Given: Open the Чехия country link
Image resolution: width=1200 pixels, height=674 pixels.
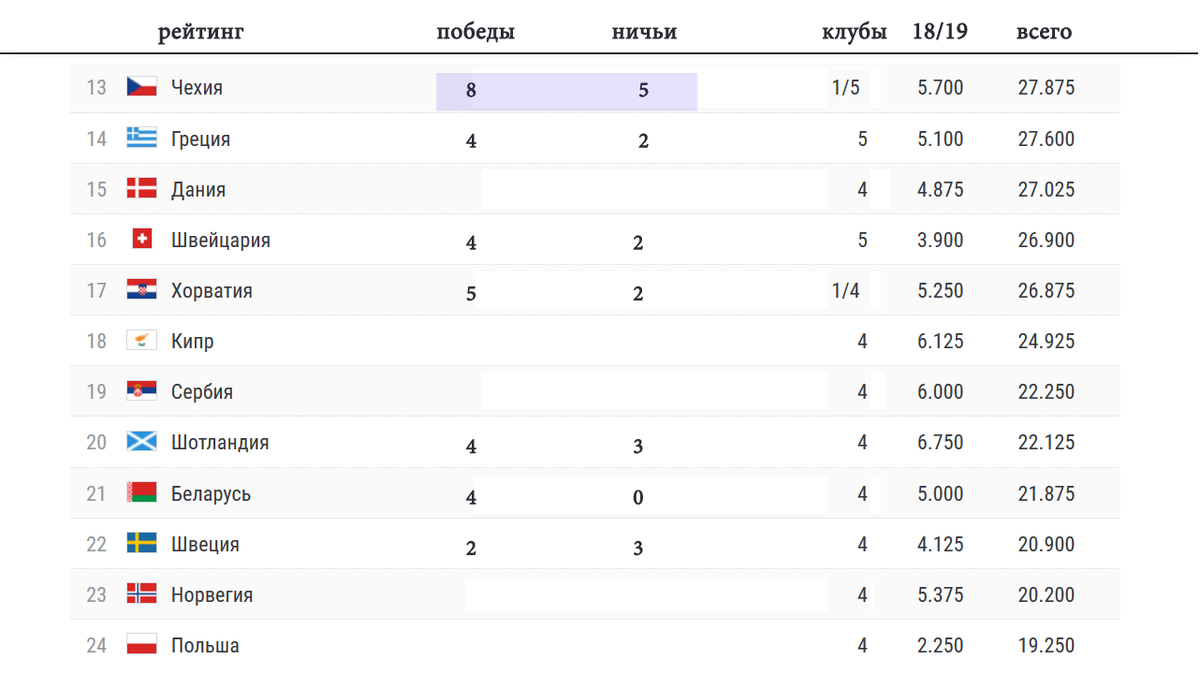Looking at the screenshot, I should tap(197, 88).
